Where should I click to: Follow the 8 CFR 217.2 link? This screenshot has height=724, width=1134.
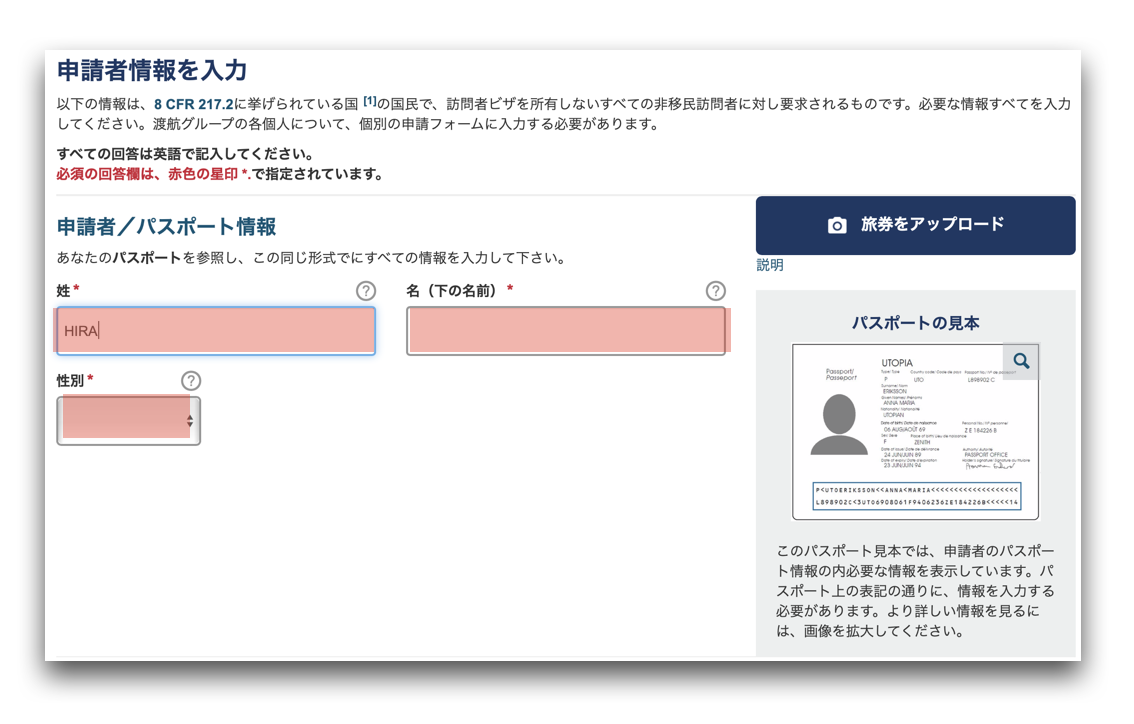click(x=193, y=104)
